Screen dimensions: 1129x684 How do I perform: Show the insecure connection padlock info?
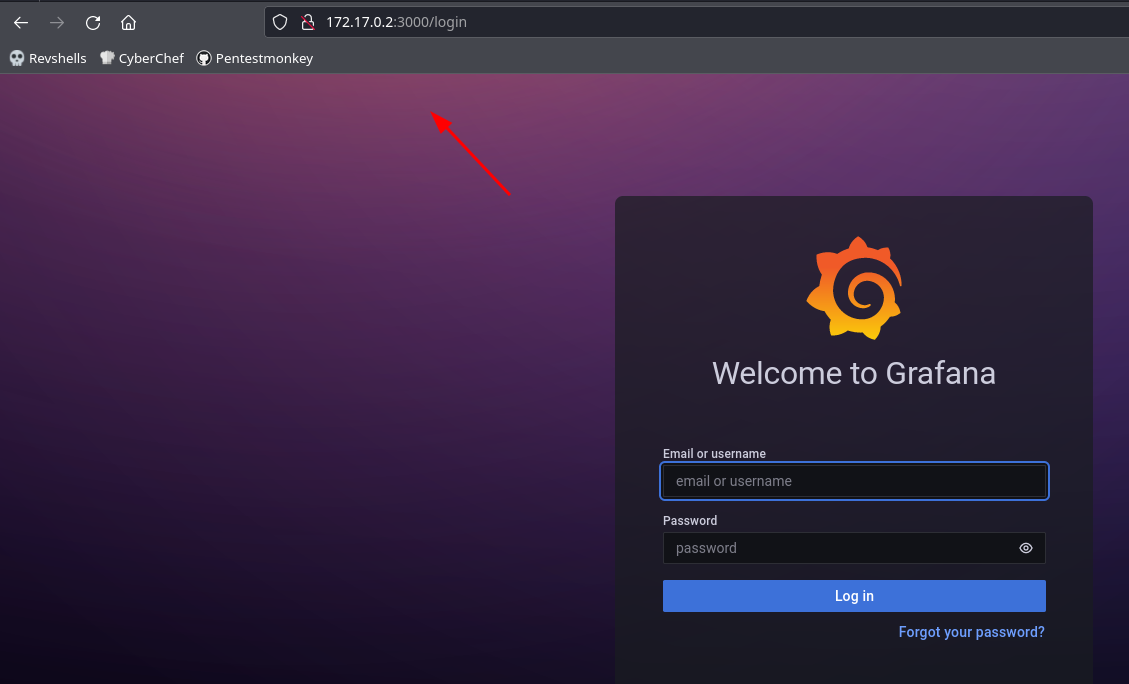[x=307, y=22]
